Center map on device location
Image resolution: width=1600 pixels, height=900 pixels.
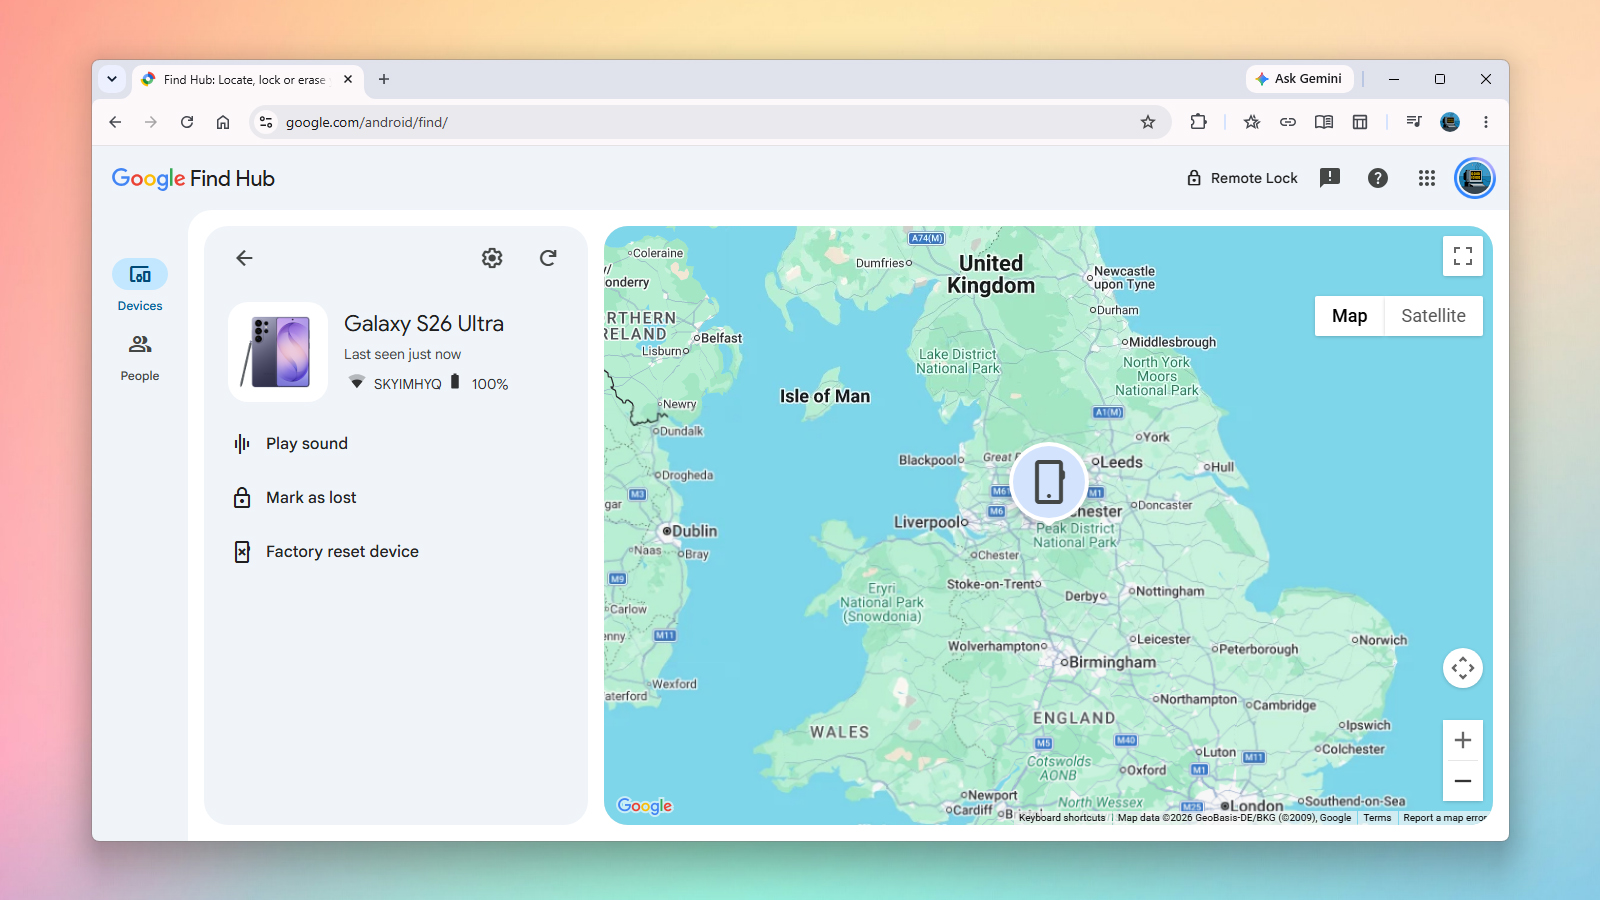coord(1463,668)
